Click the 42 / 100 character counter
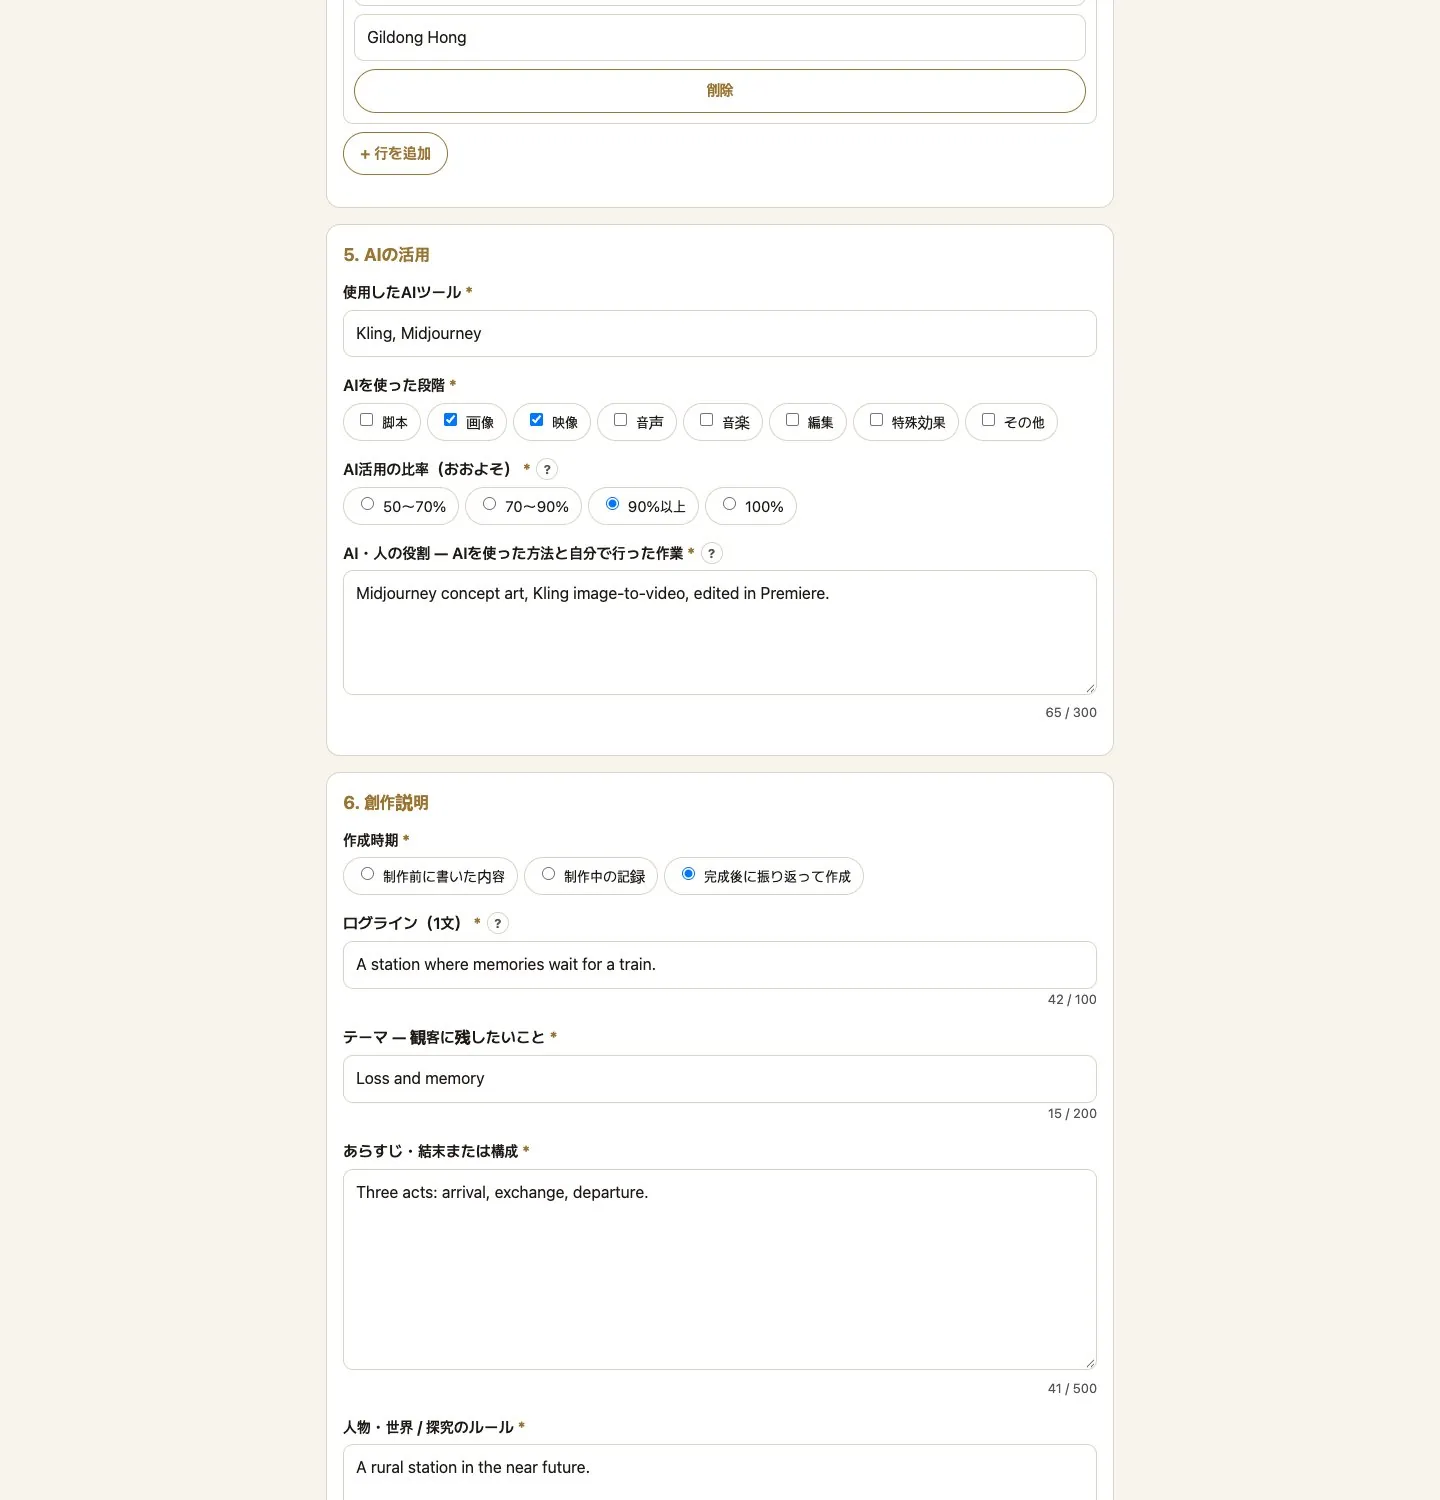Viewport: 1440px width, 1500px height. (1072, 1000)
